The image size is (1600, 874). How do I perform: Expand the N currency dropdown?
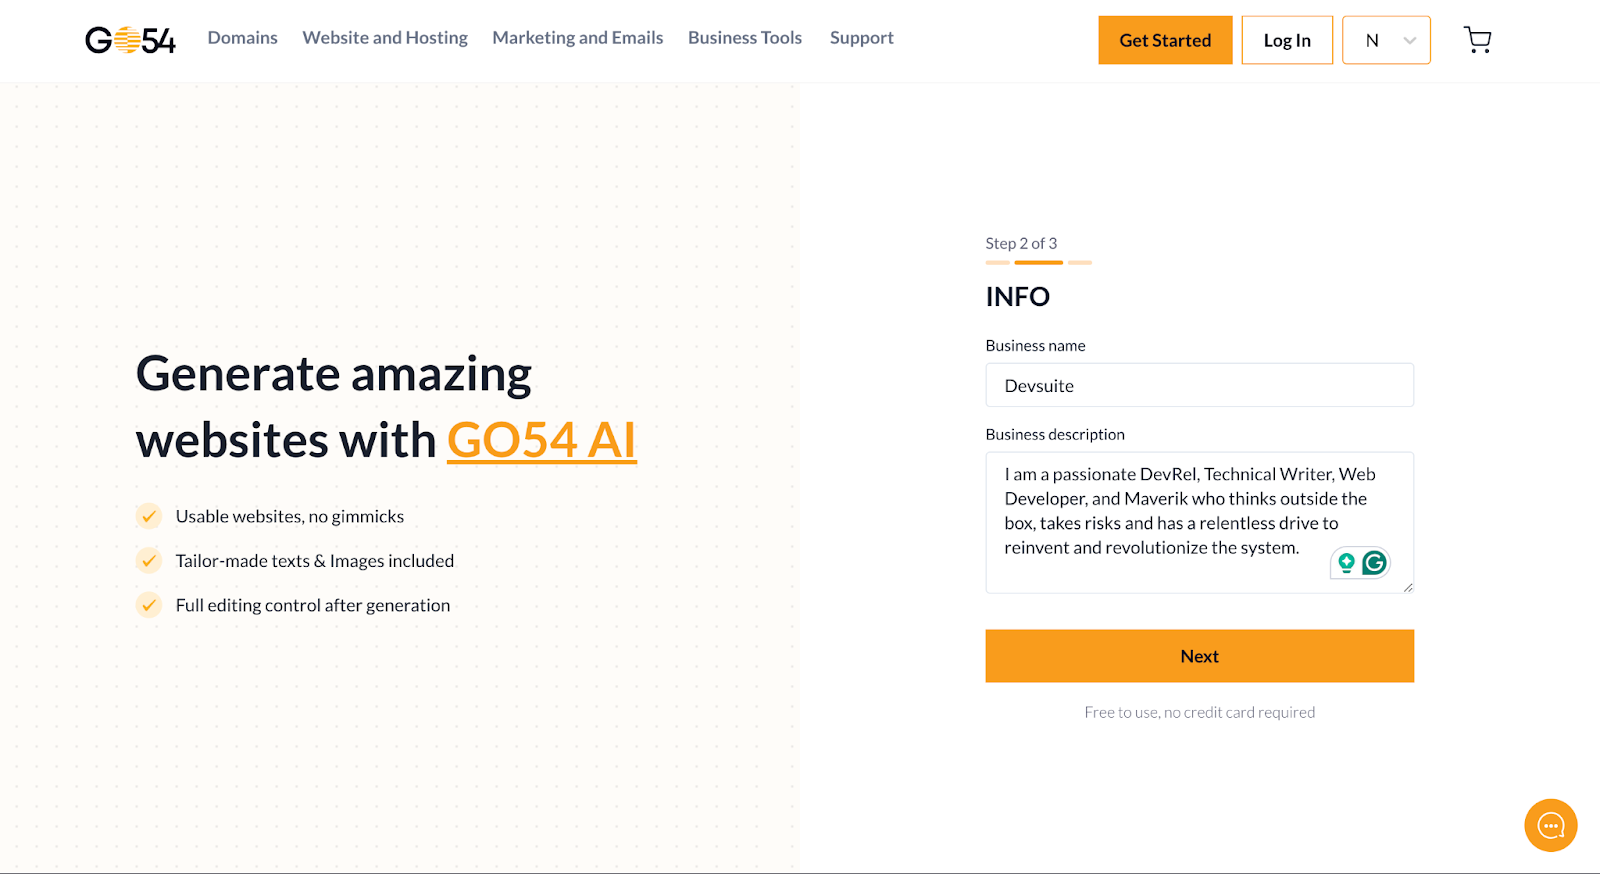1386,40
